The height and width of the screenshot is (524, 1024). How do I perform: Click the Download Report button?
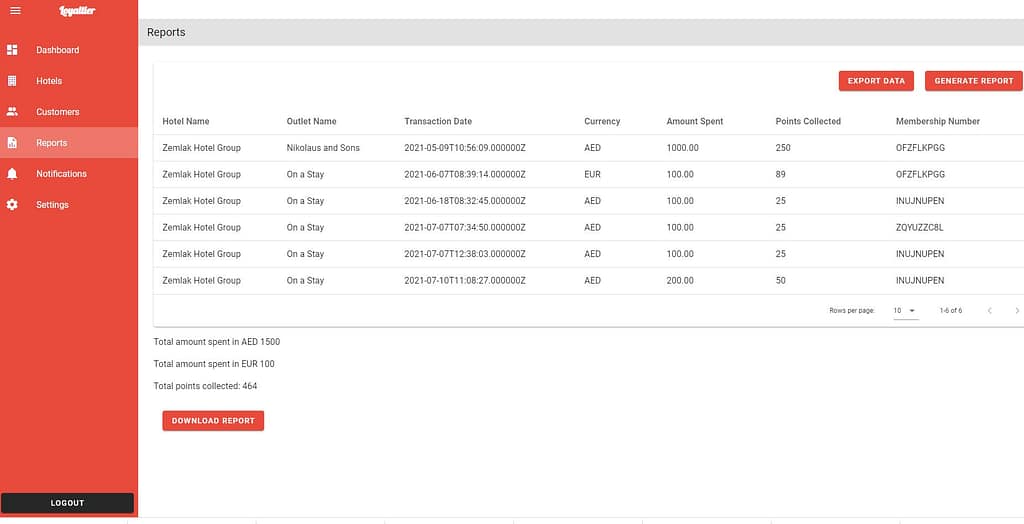[x=213, y=421]
